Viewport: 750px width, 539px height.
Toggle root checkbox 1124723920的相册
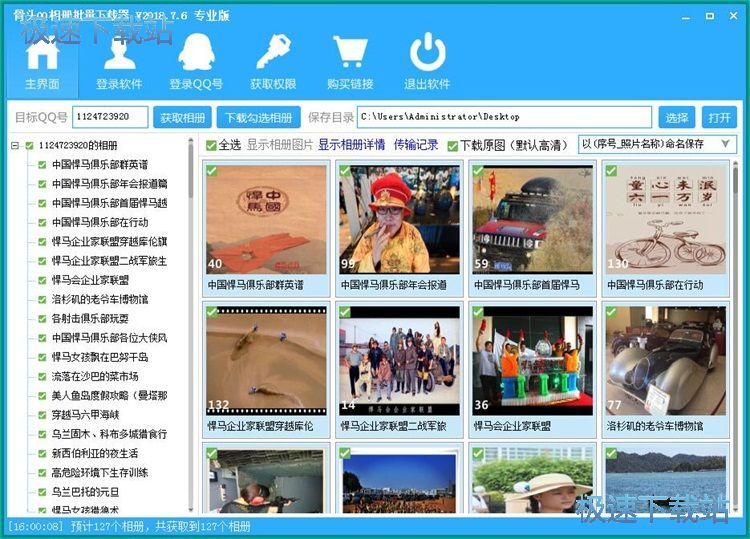click(29, 145)
